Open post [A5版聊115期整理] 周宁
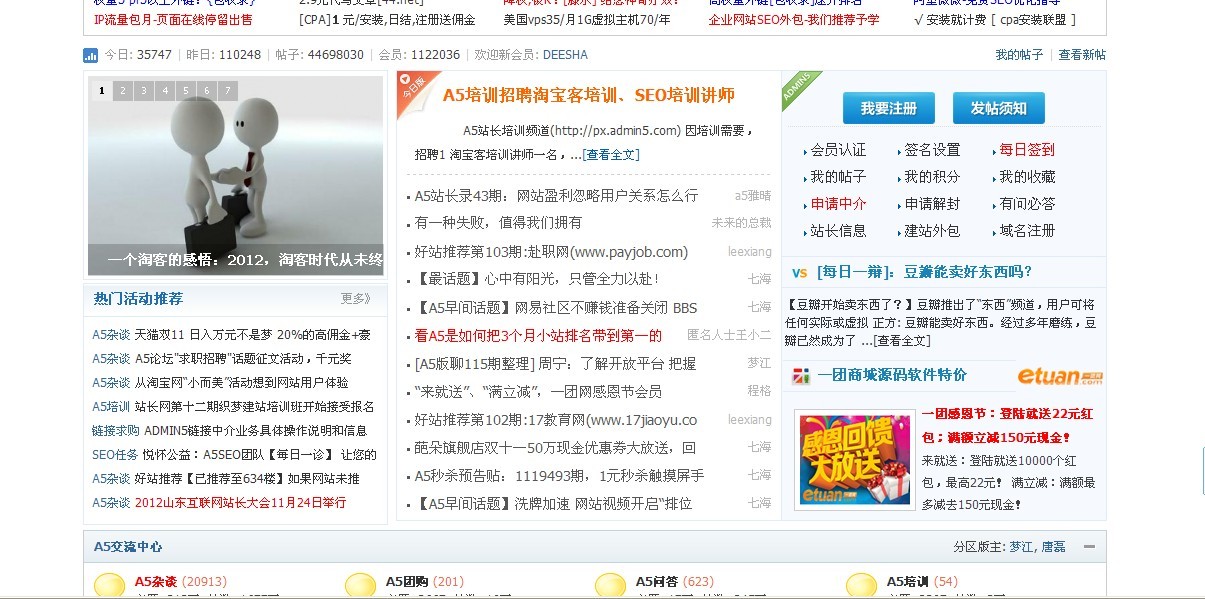This screenshot has height=599, width=1205. point(555,364)
